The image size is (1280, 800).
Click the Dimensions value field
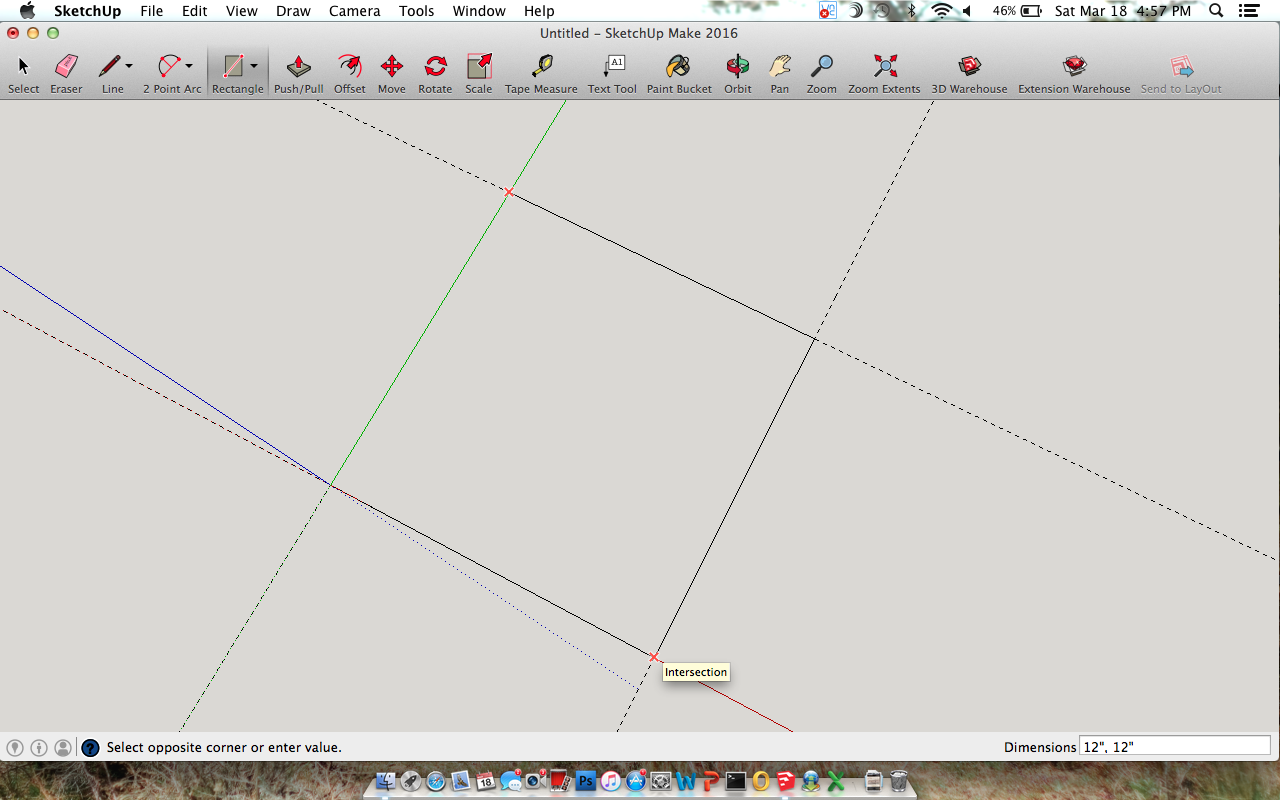[1174, 746]
